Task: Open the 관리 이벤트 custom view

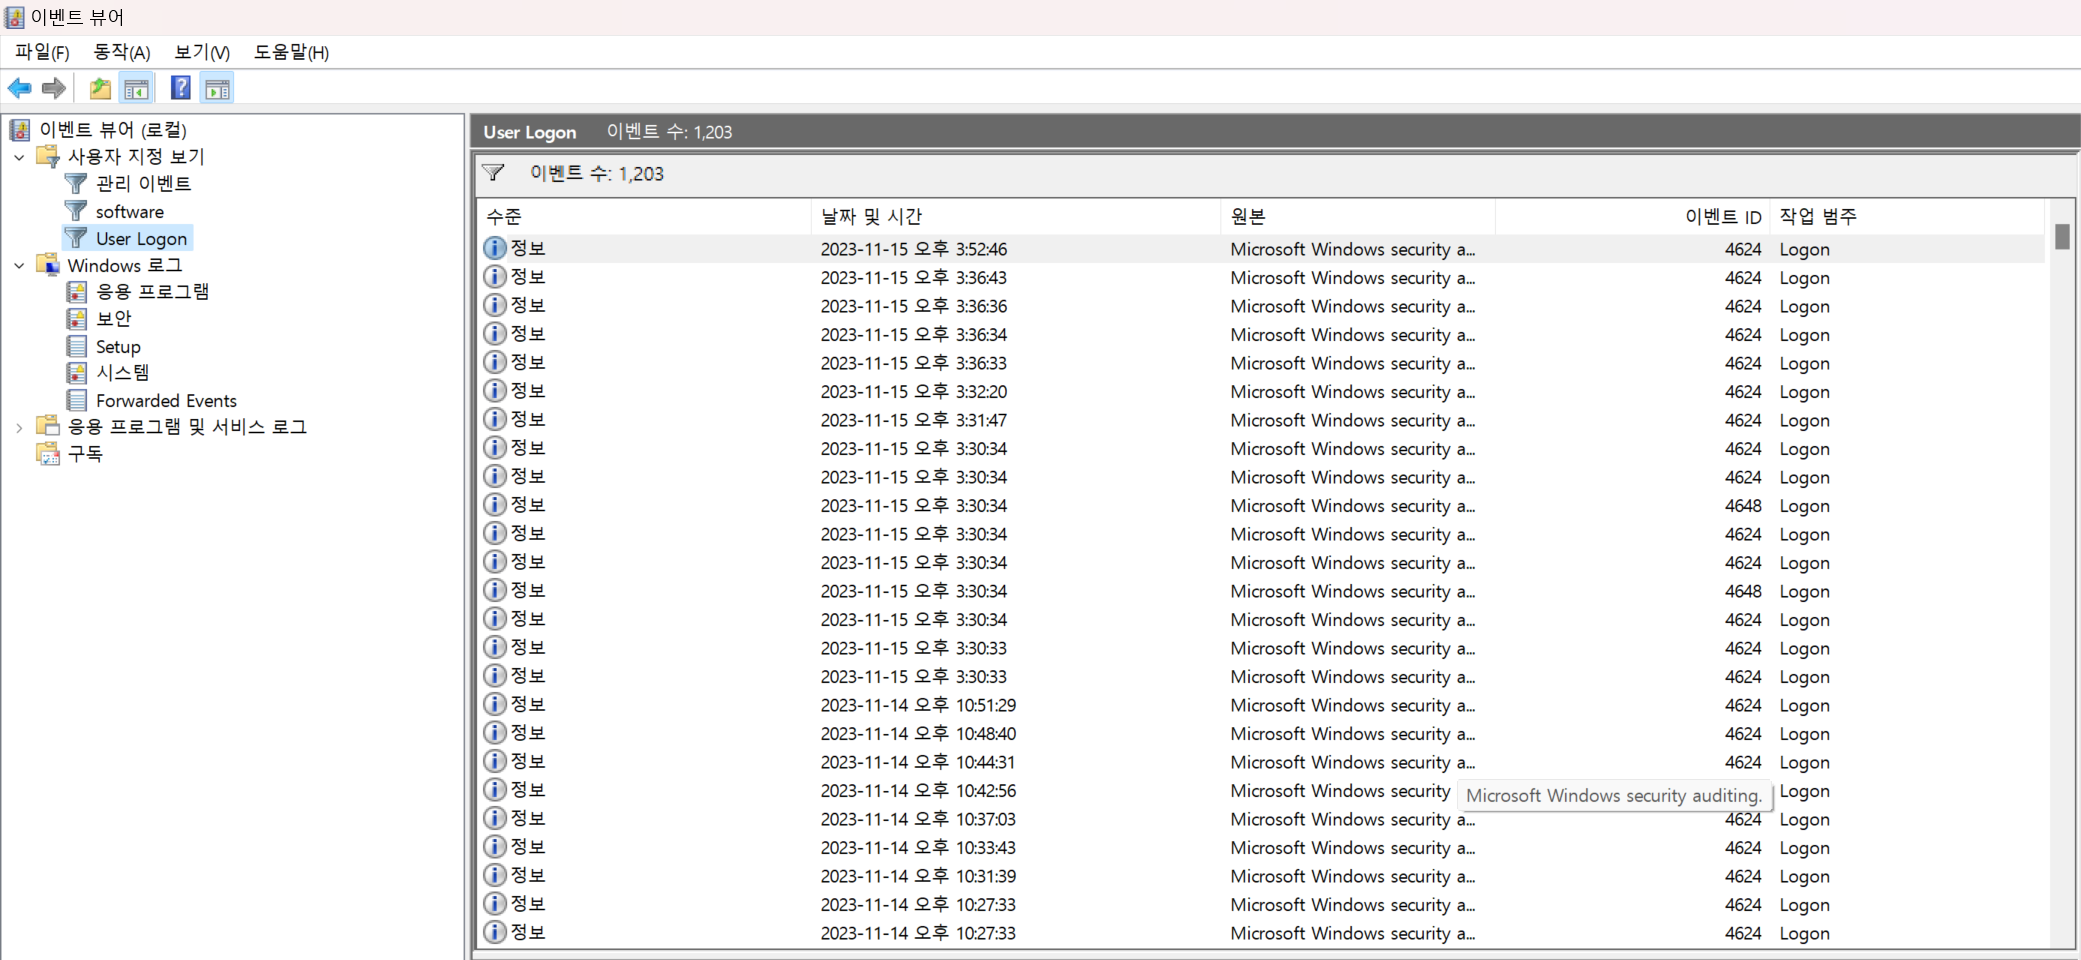Action: pos(143,183)
